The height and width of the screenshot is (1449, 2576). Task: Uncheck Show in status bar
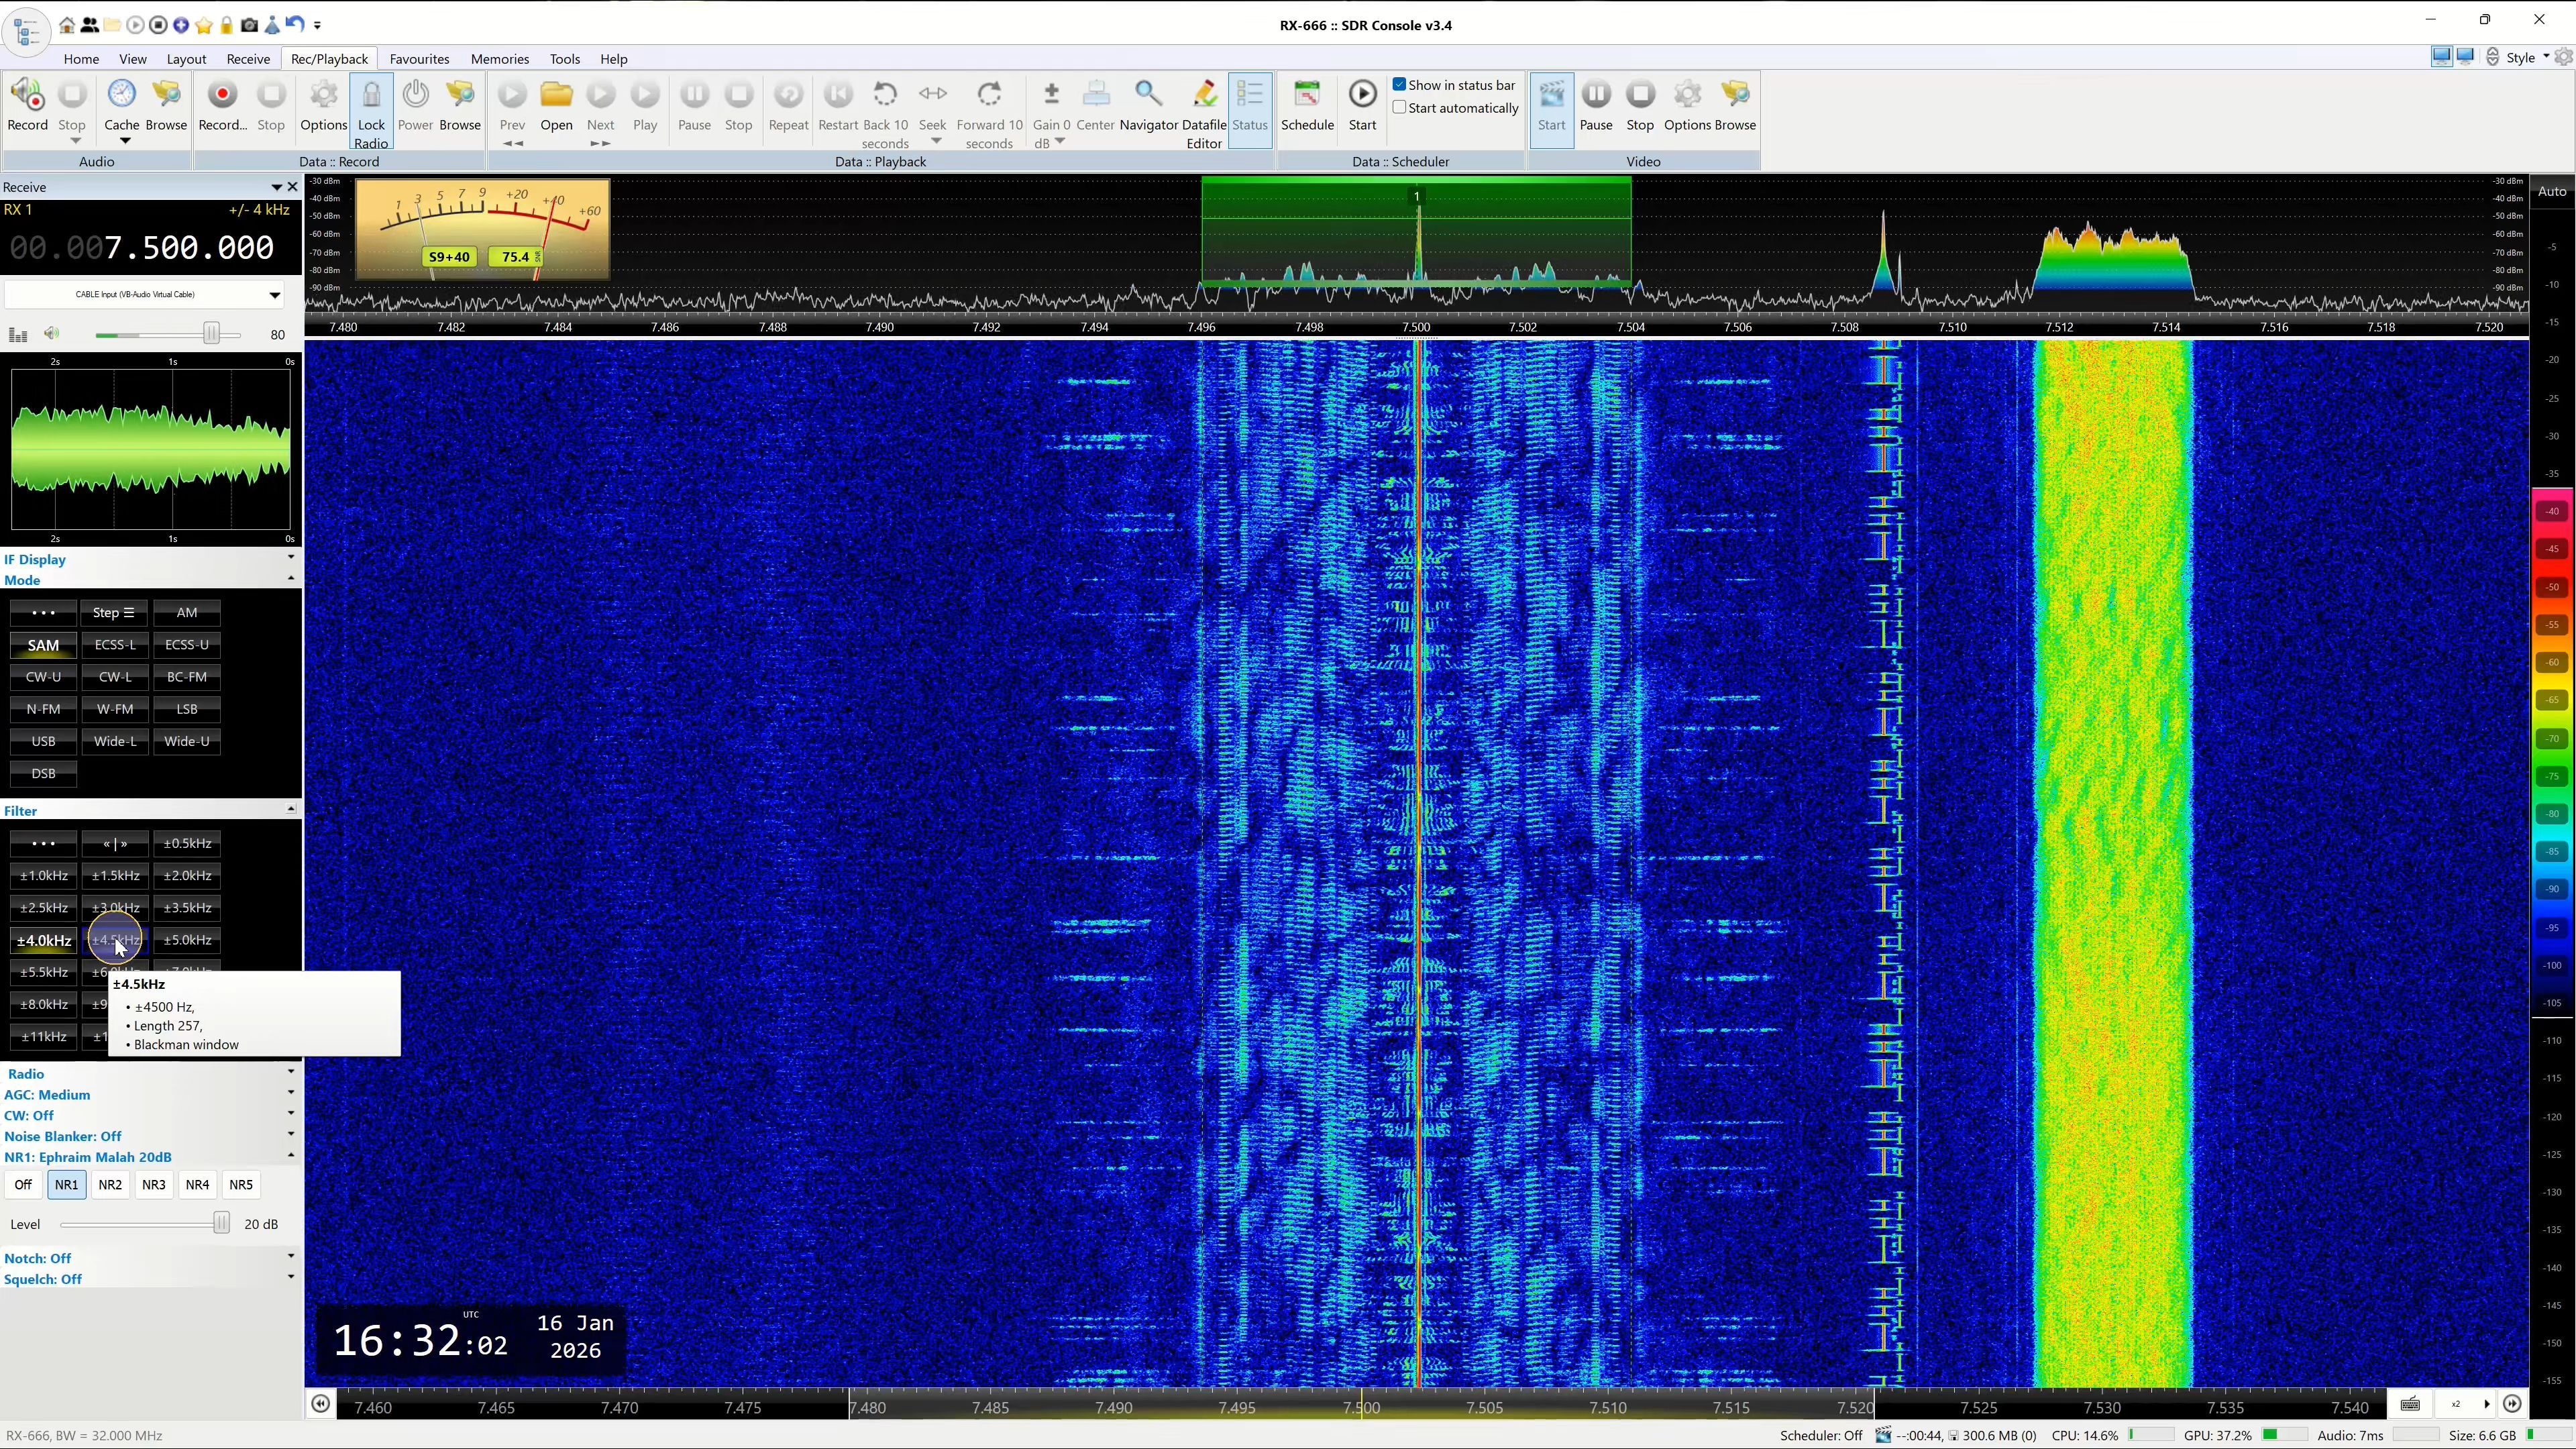(1400, 85)
